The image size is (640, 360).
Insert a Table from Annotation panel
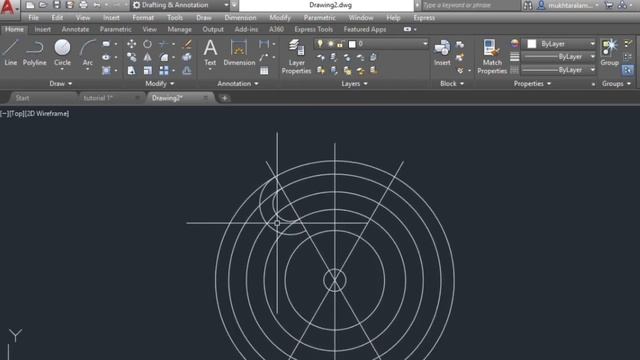click(264, 71)
